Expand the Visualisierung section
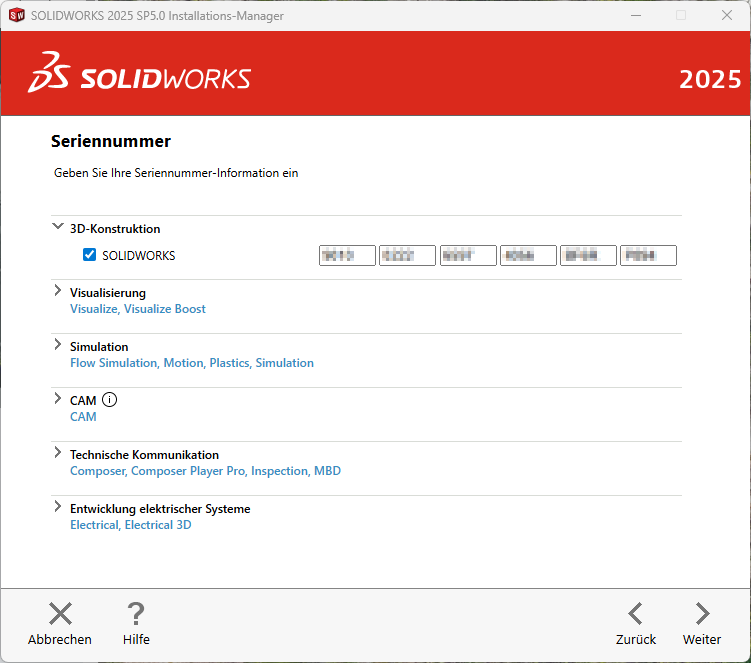 click(x=57, y=291)
